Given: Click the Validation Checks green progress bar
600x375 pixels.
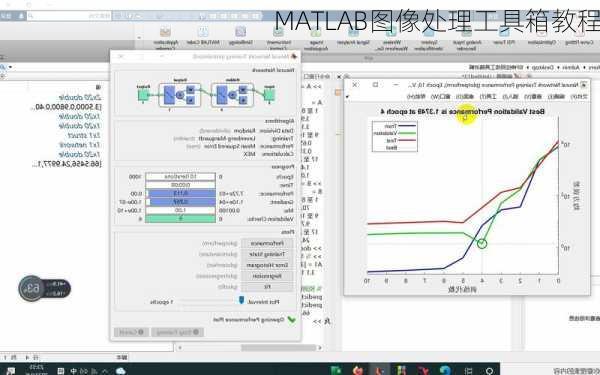Looking at the screenshot, I should pos(181,219).
